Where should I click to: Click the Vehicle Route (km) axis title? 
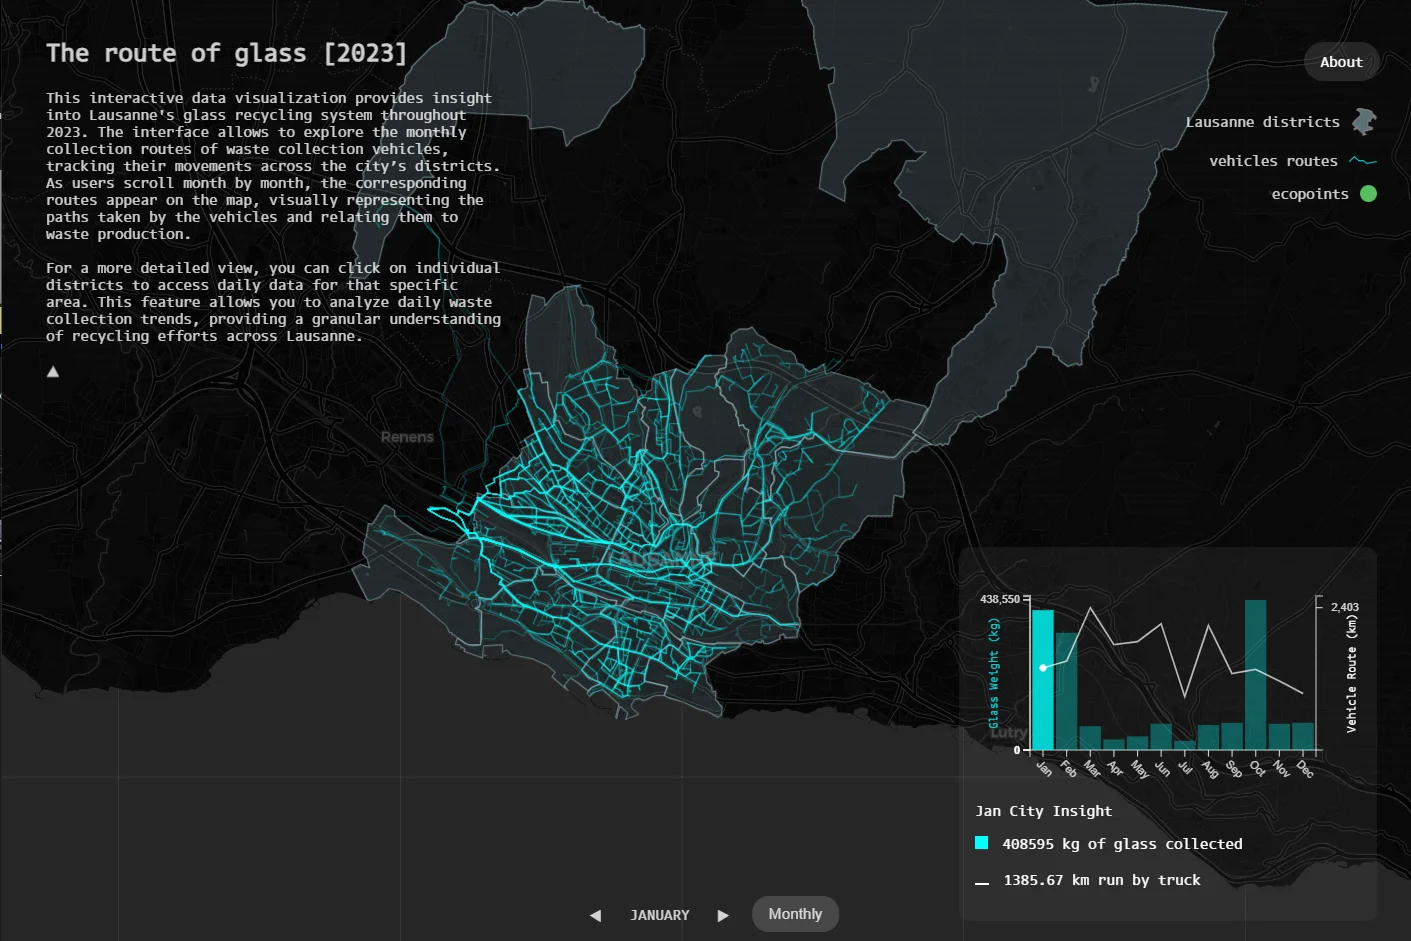pyautogui.click(x=1352, y=674)
